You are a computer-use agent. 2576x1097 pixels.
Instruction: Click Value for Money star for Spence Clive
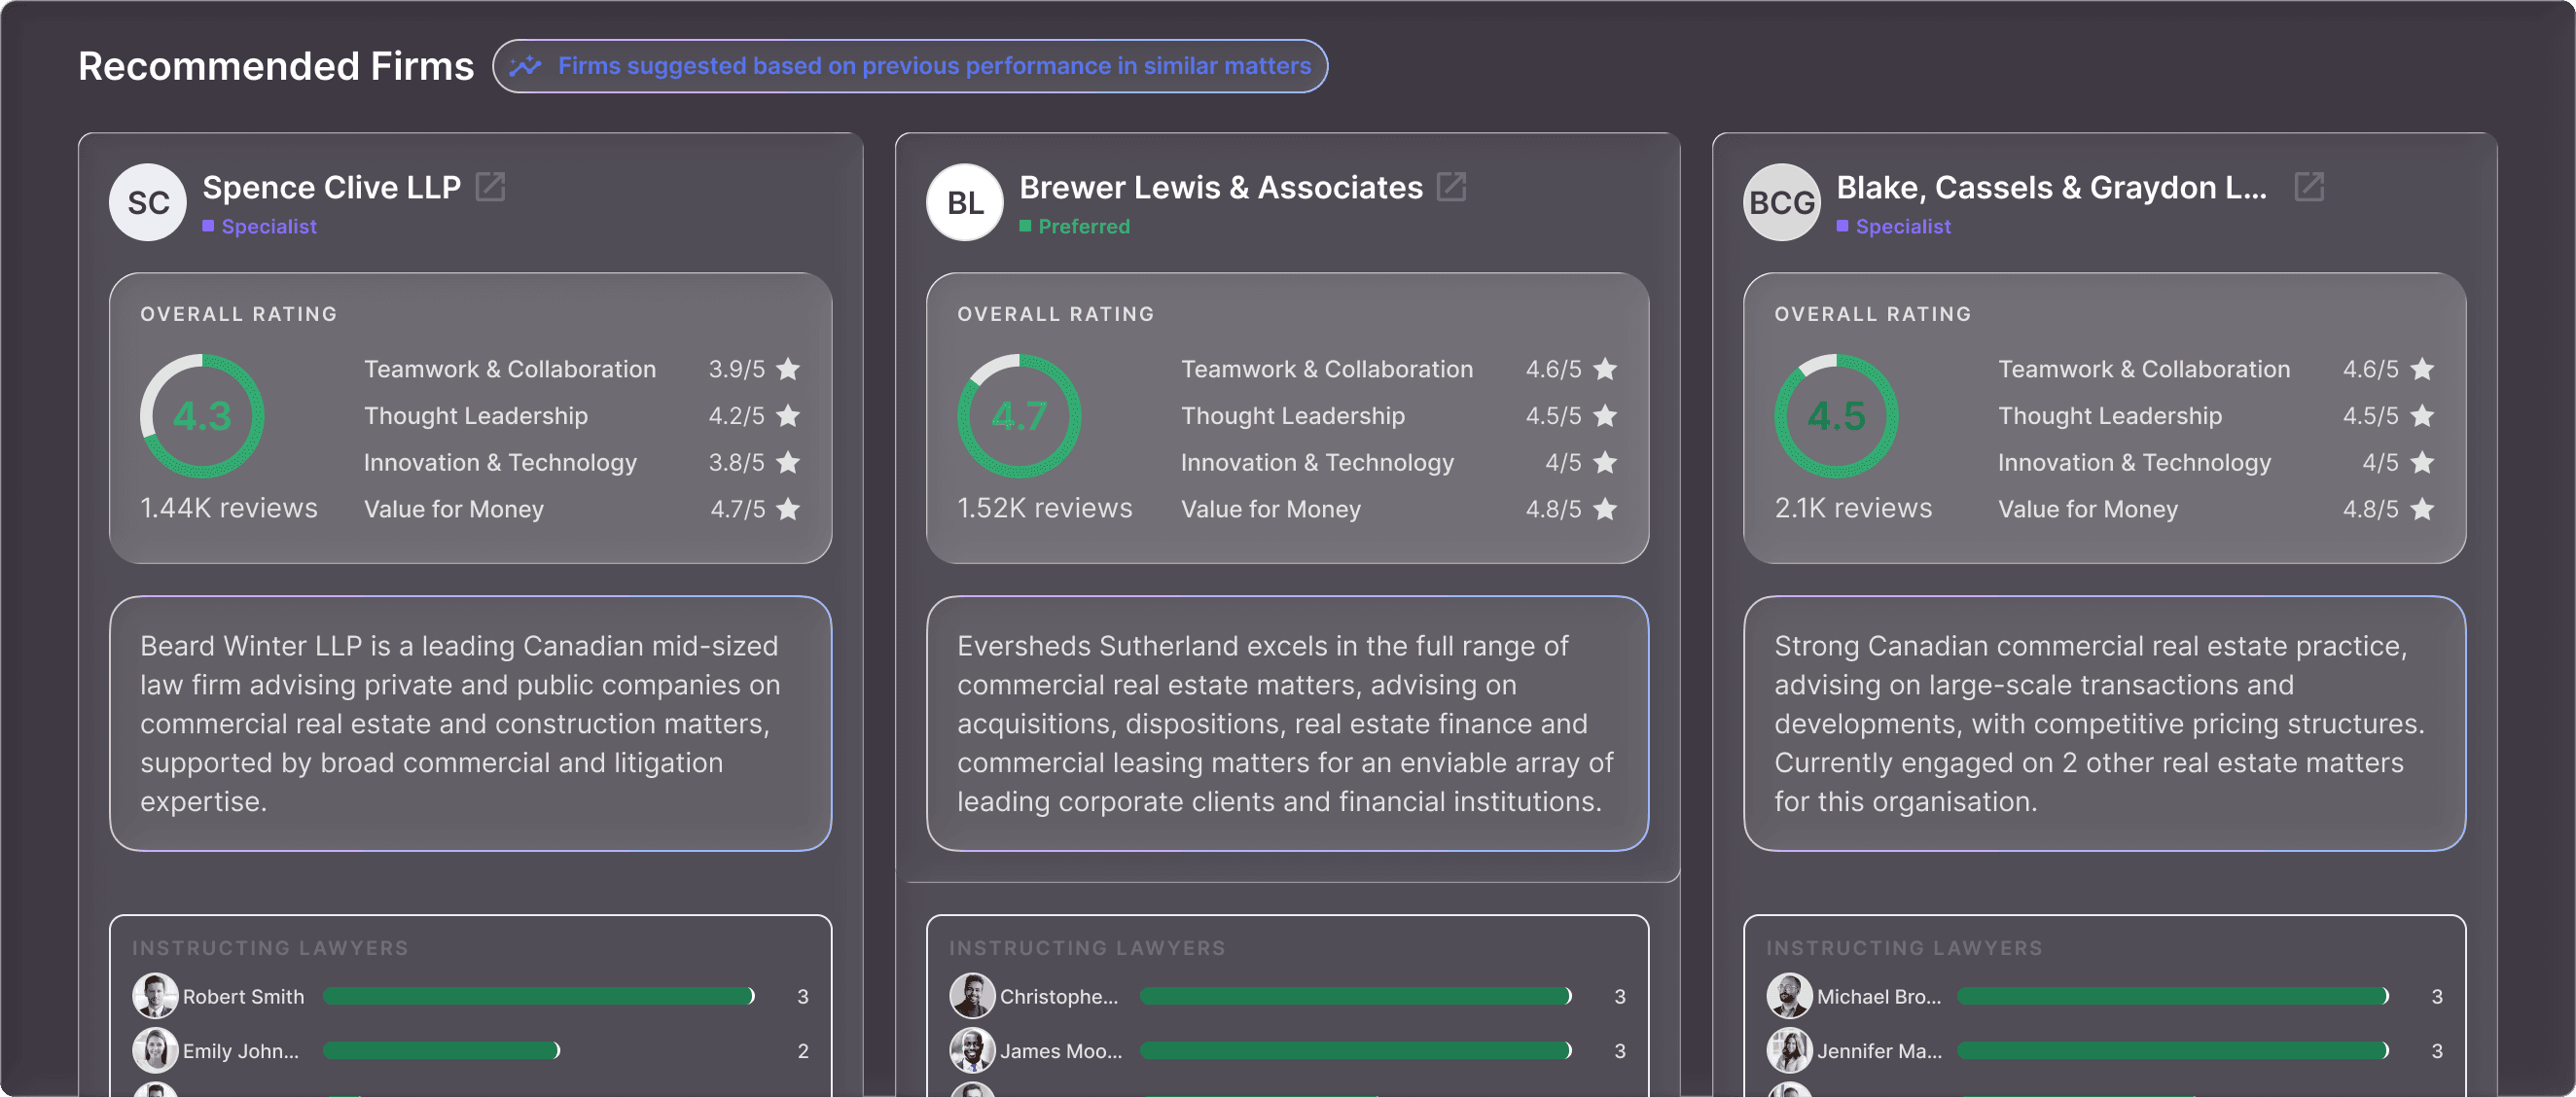(x=788, y=509)
